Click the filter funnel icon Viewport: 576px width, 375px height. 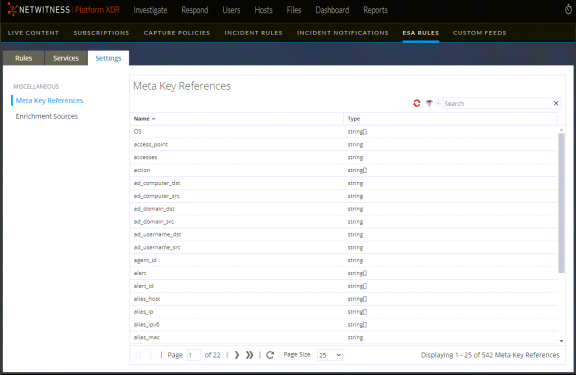tap(429, 104)
